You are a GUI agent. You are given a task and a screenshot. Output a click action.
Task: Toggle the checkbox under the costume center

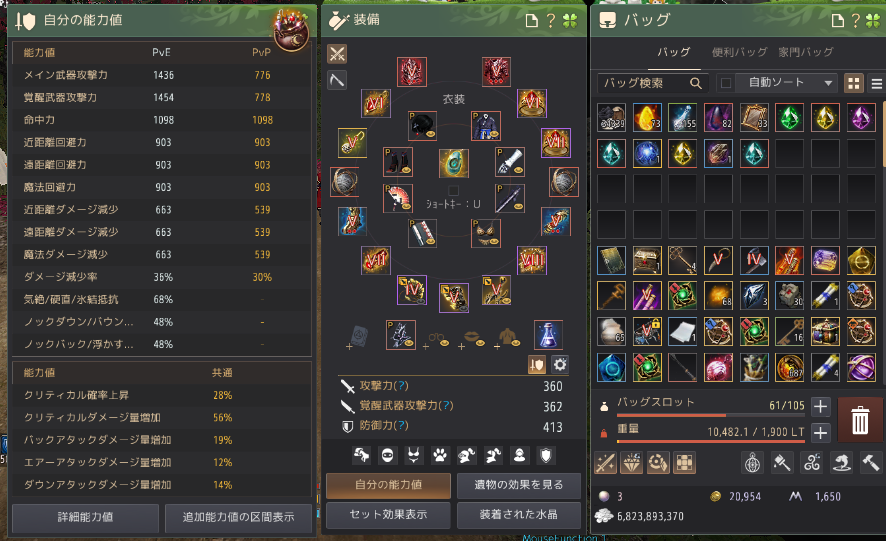click(454, 191)
